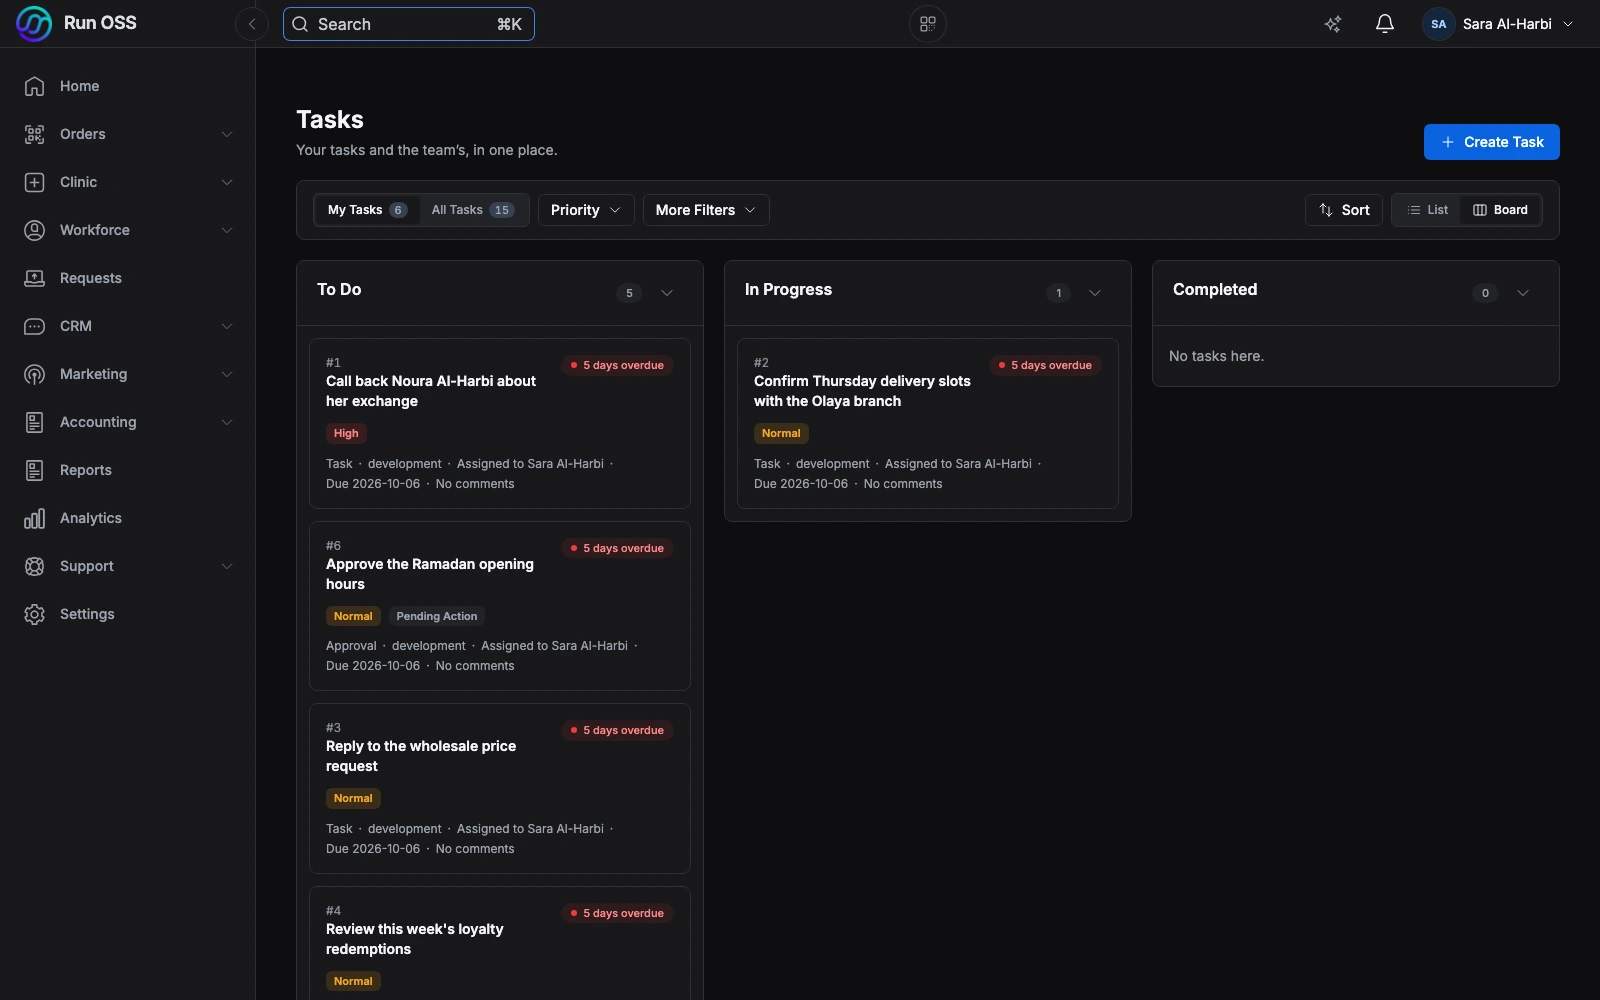This screenshot has height=1000, width=1600.
Task: Open the More Filters dropdown
Action: [x=706, y=210]
